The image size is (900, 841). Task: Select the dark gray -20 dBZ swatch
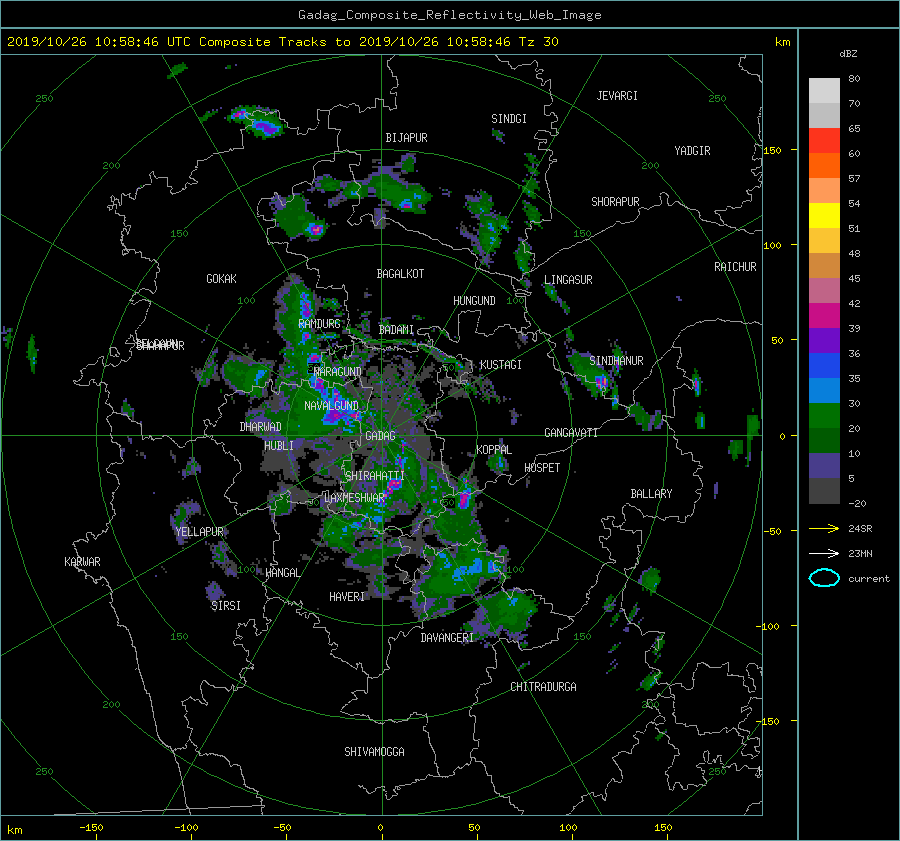pyautogui.click(x=824, y=491)
